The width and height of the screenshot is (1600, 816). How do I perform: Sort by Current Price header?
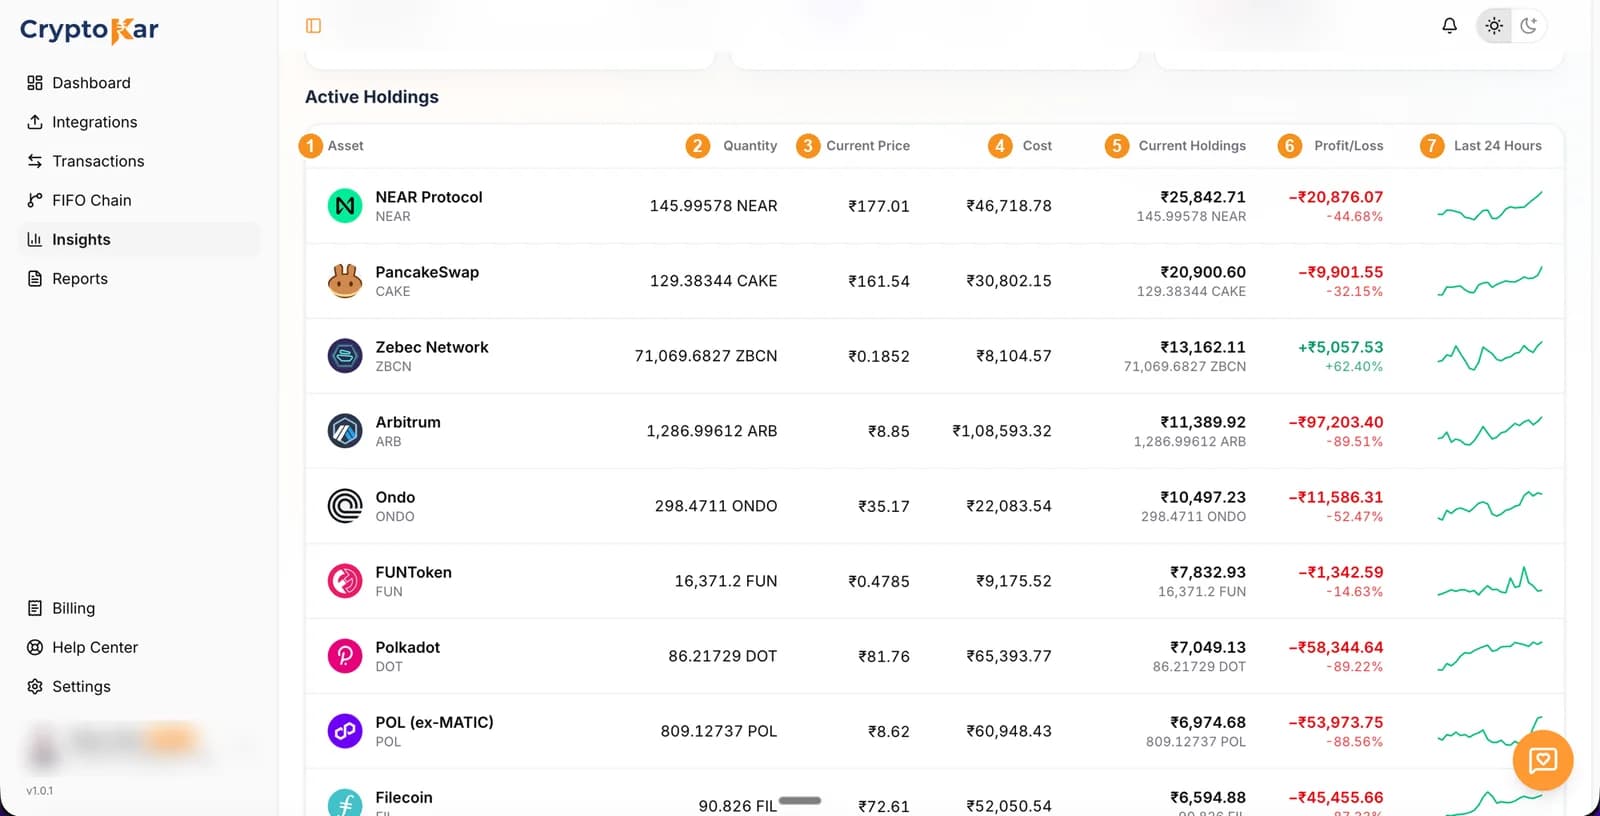coord(868,146)
